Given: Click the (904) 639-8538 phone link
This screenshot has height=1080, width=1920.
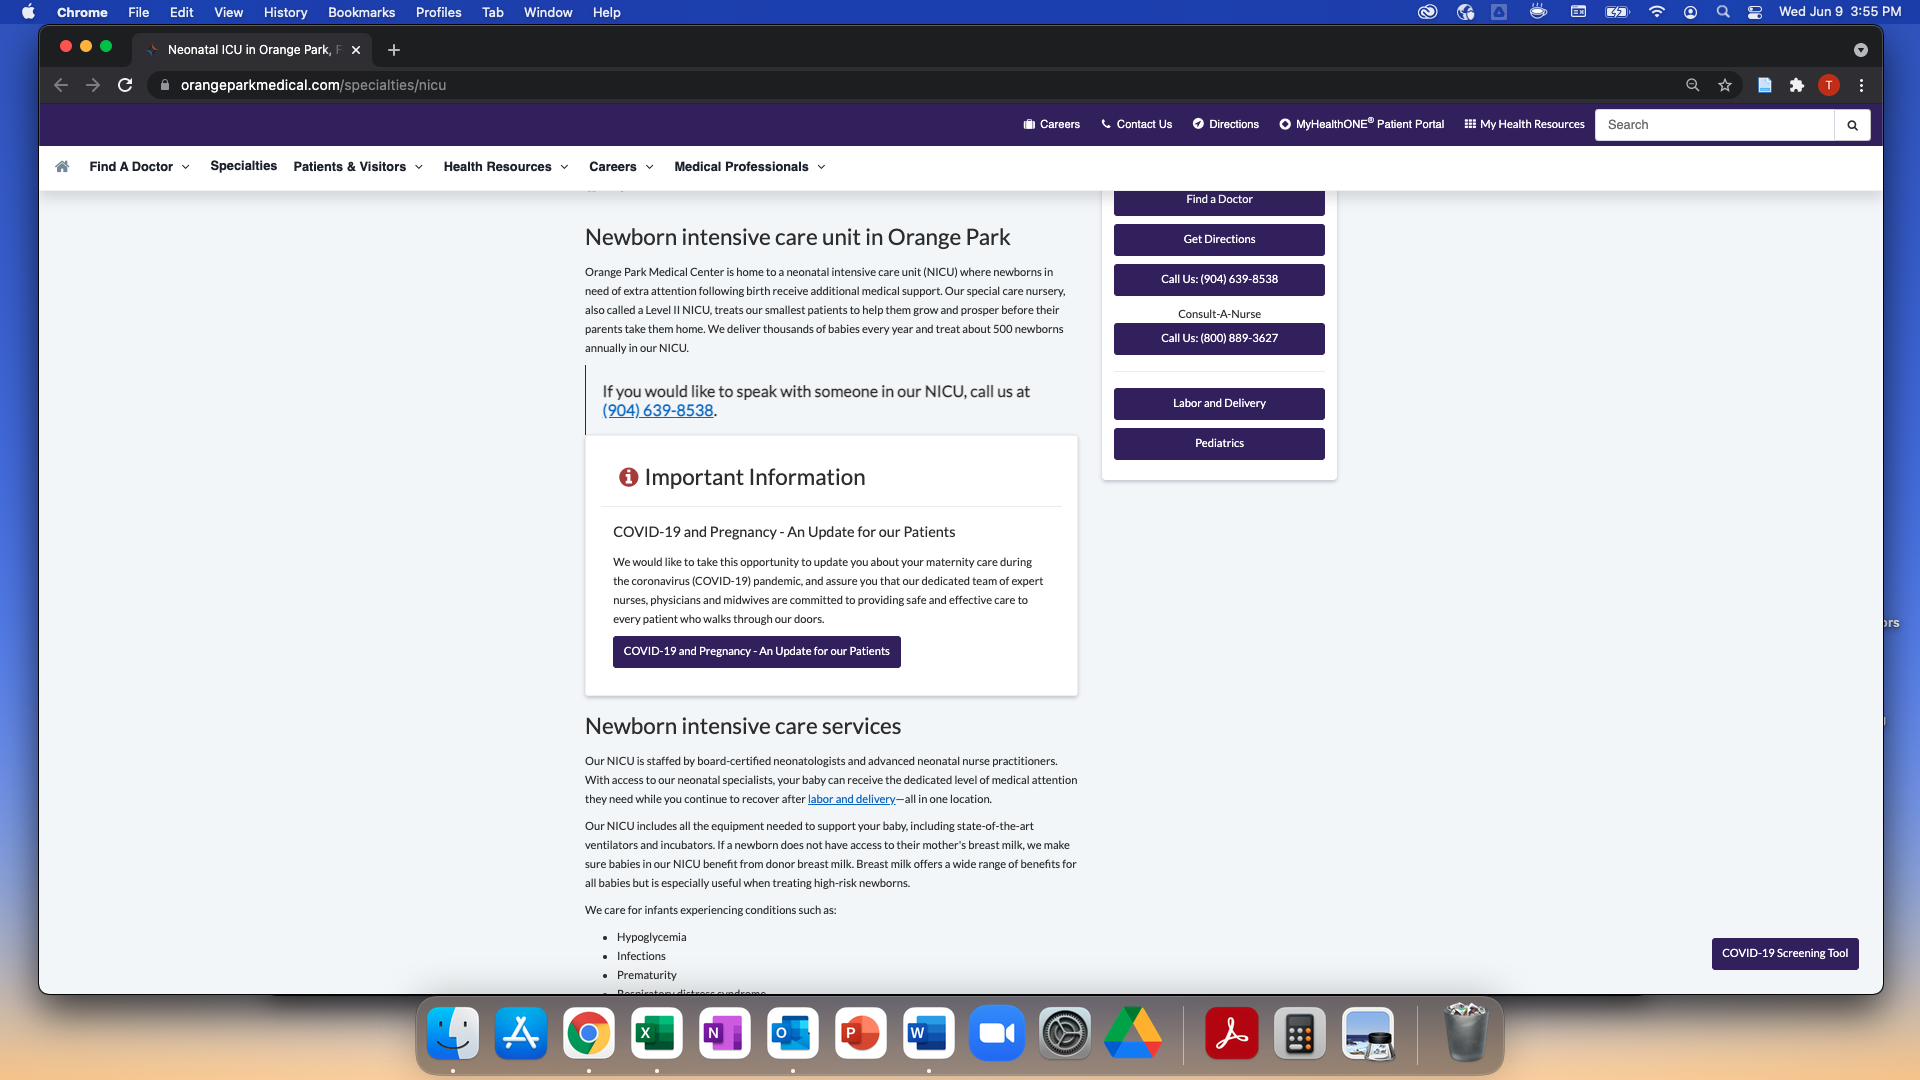Looking at the screenshot, I should click(657, 411).
